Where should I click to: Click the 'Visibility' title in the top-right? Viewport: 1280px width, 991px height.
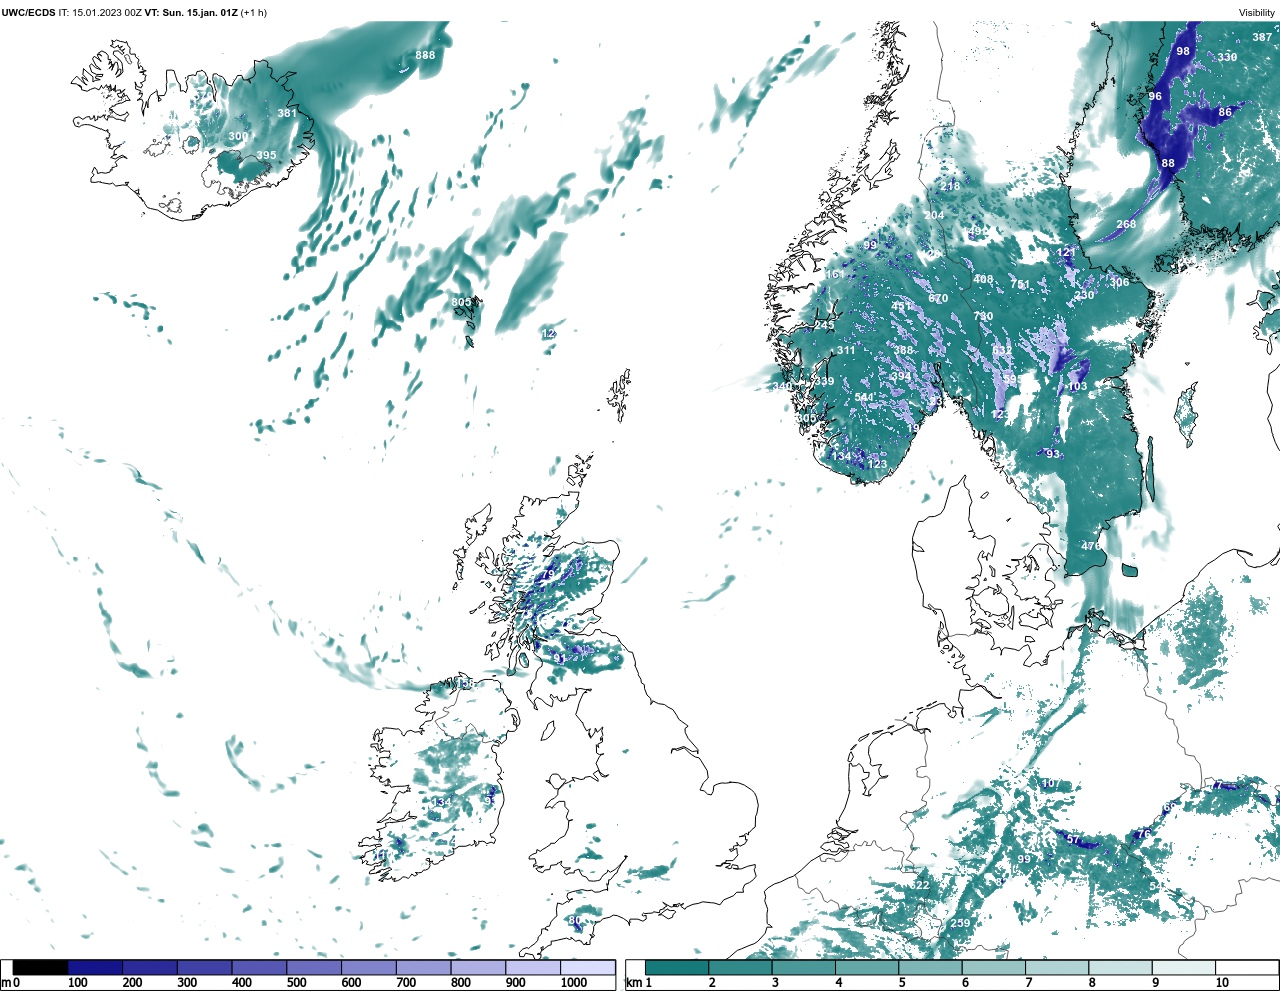(x=1257, y=13)
